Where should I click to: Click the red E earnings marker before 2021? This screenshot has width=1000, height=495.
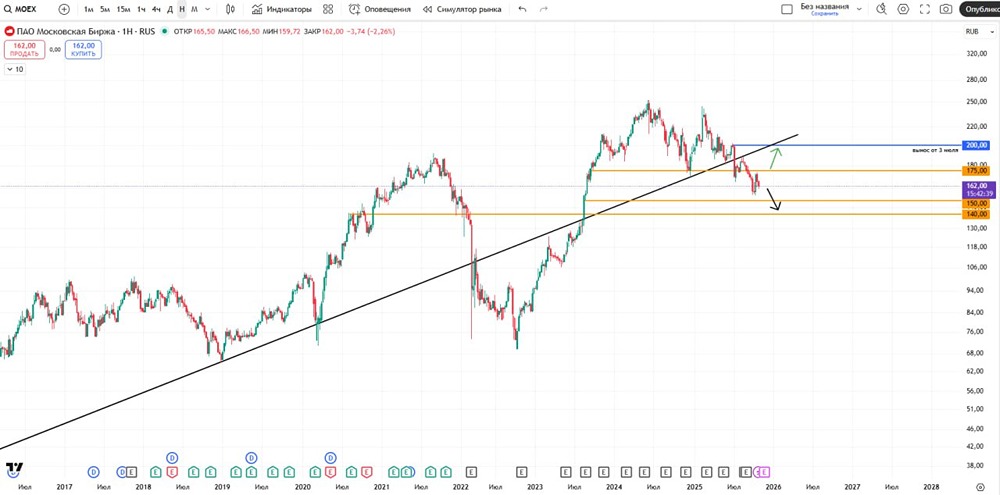[367, 472]
